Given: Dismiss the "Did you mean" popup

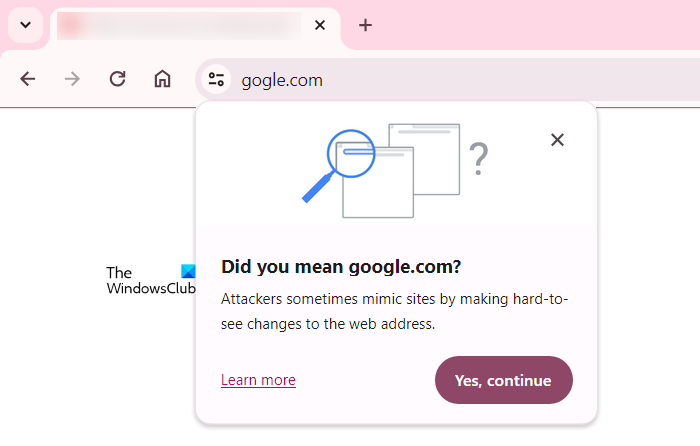Looking at the screenshot, I should click(x=558, y=140).
